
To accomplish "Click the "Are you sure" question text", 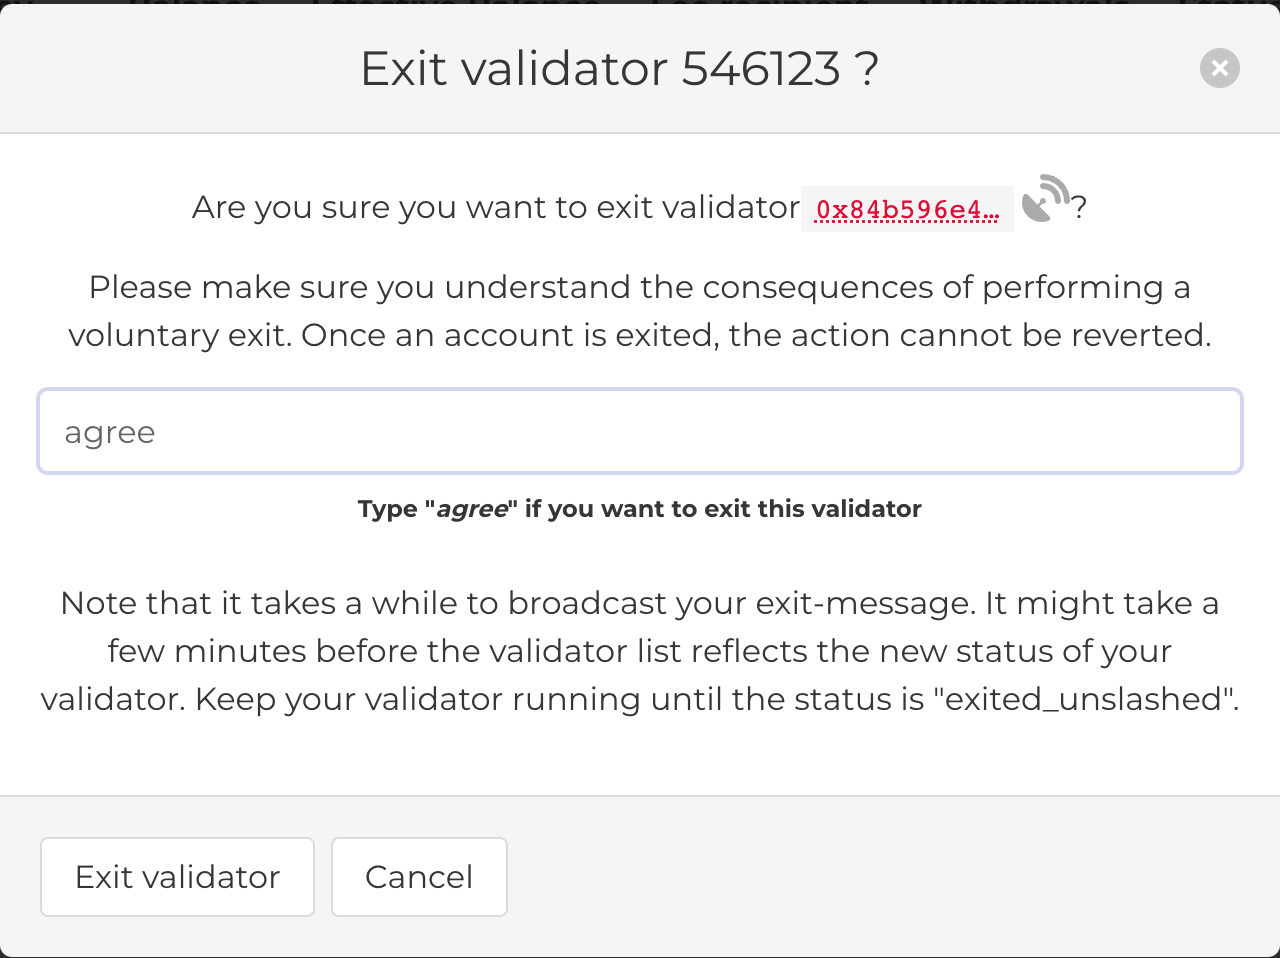I will pos(495,208).
